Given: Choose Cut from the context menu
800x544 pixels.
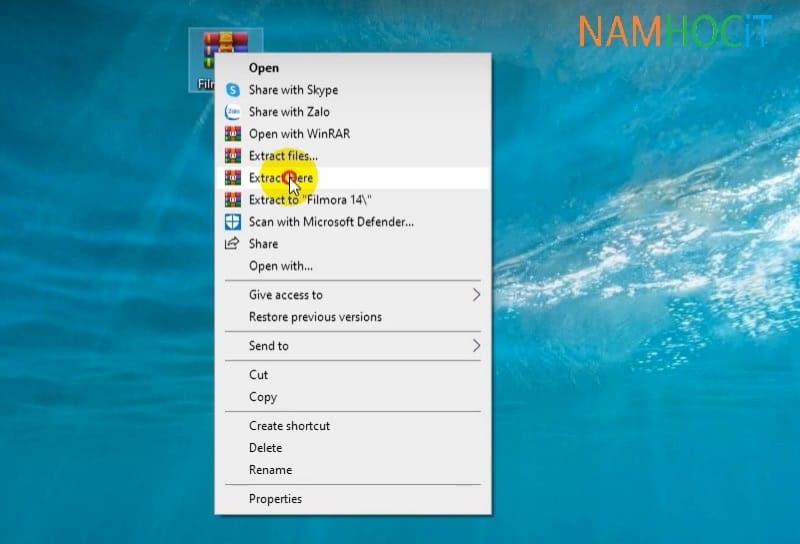Looking at the screenshot, I should (353, 375).
